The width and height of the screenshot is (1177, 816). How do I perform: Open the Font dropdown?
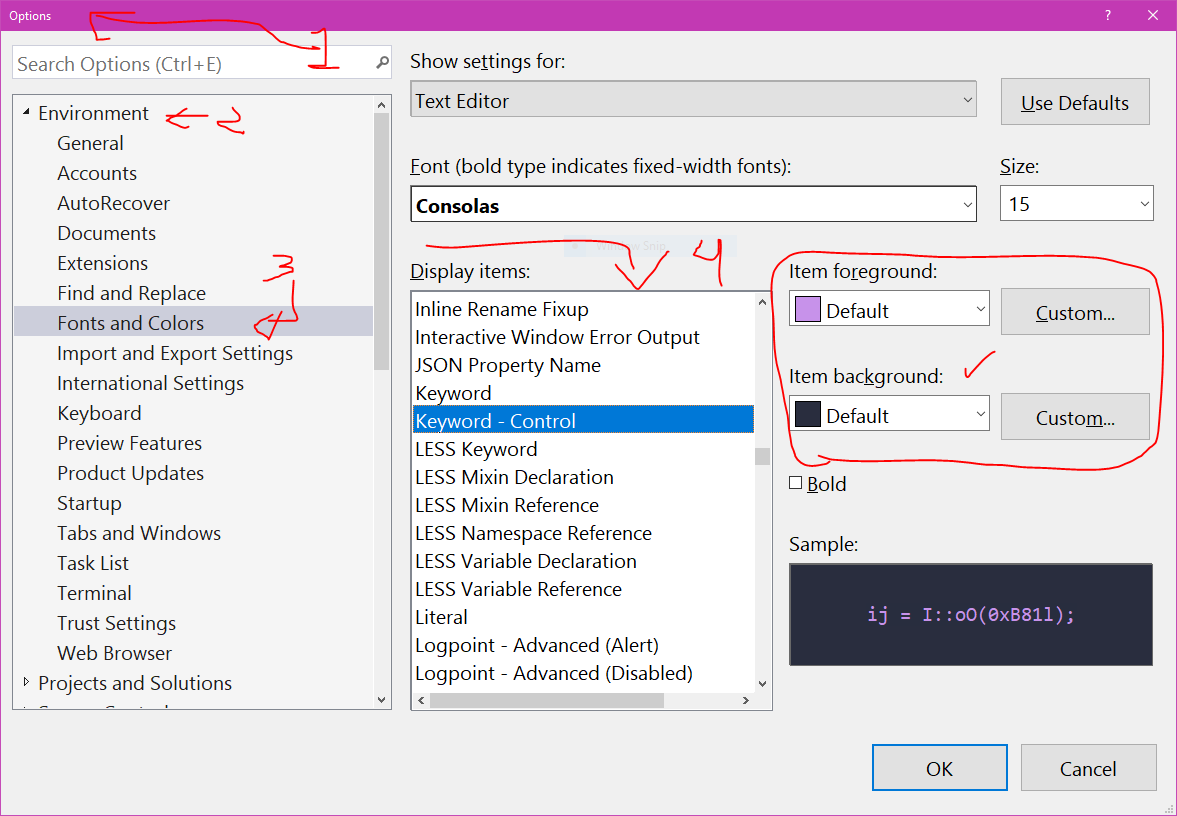pyautogui.click(x=967, y=204)
